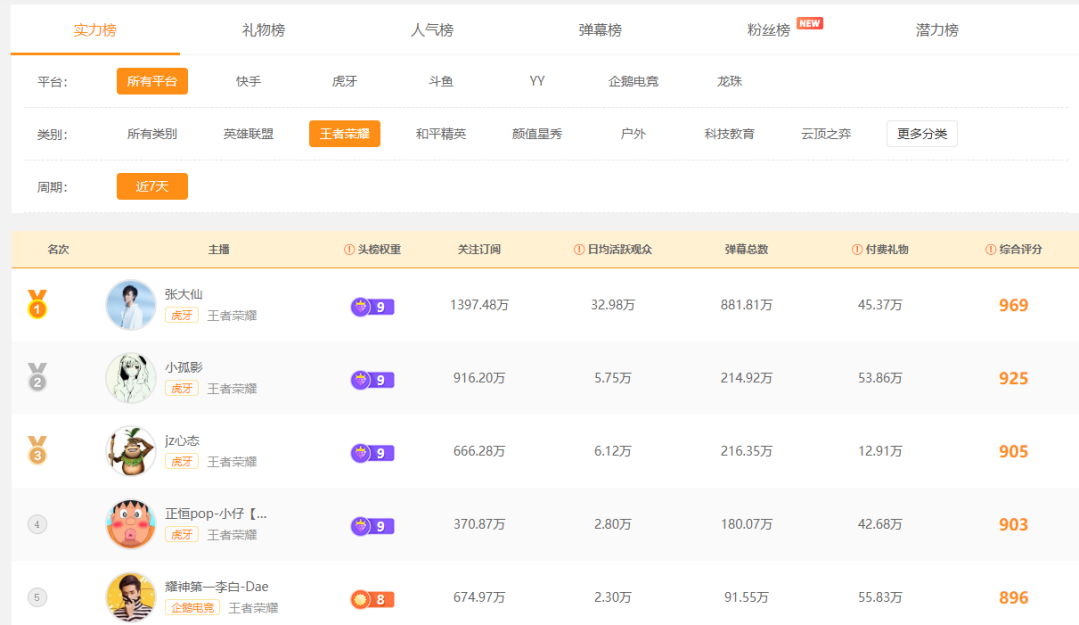Click the gold rank 1 medal icon
The height and width of the screenshot is (625, 1079).
pos(37,304)
